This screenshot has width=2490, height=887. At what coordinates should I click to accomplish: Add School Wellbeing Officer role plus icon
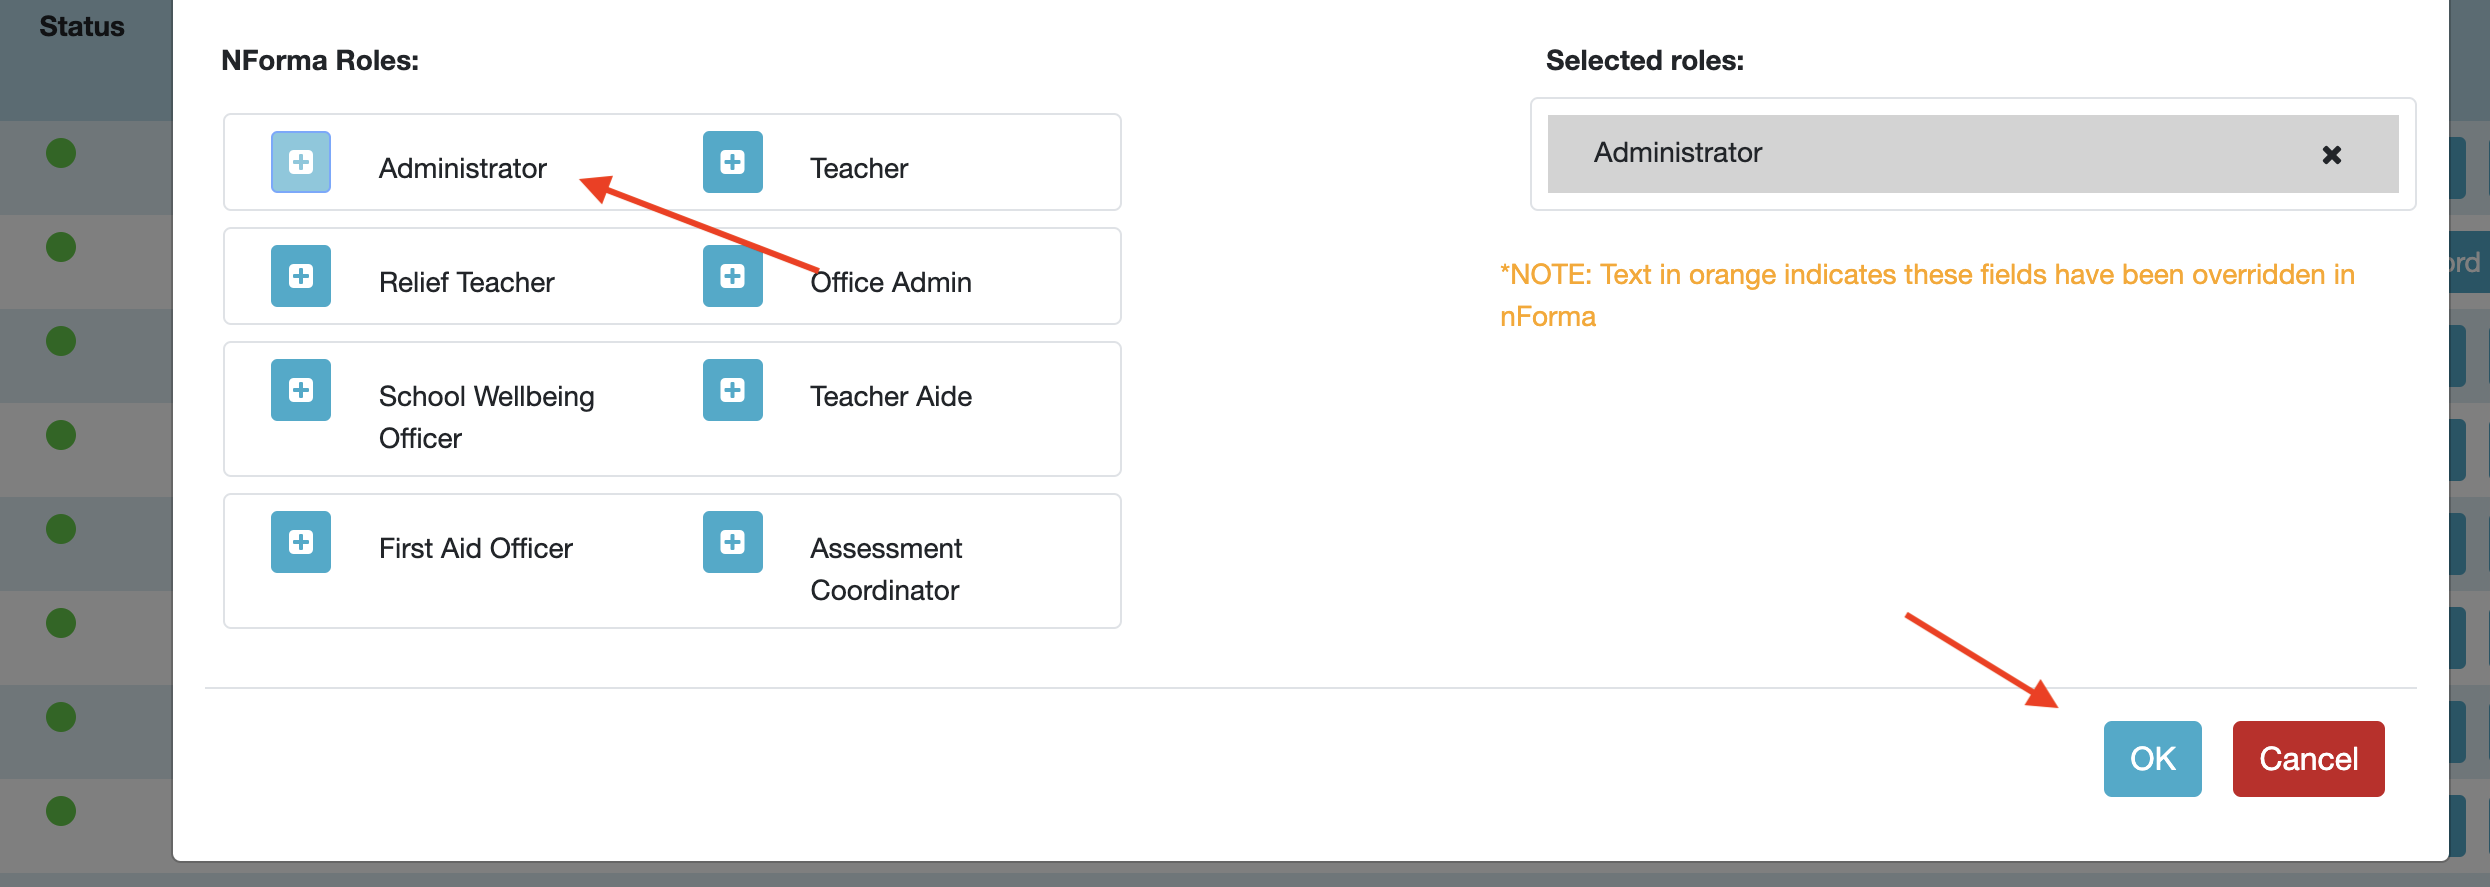[x=301, y=390]
